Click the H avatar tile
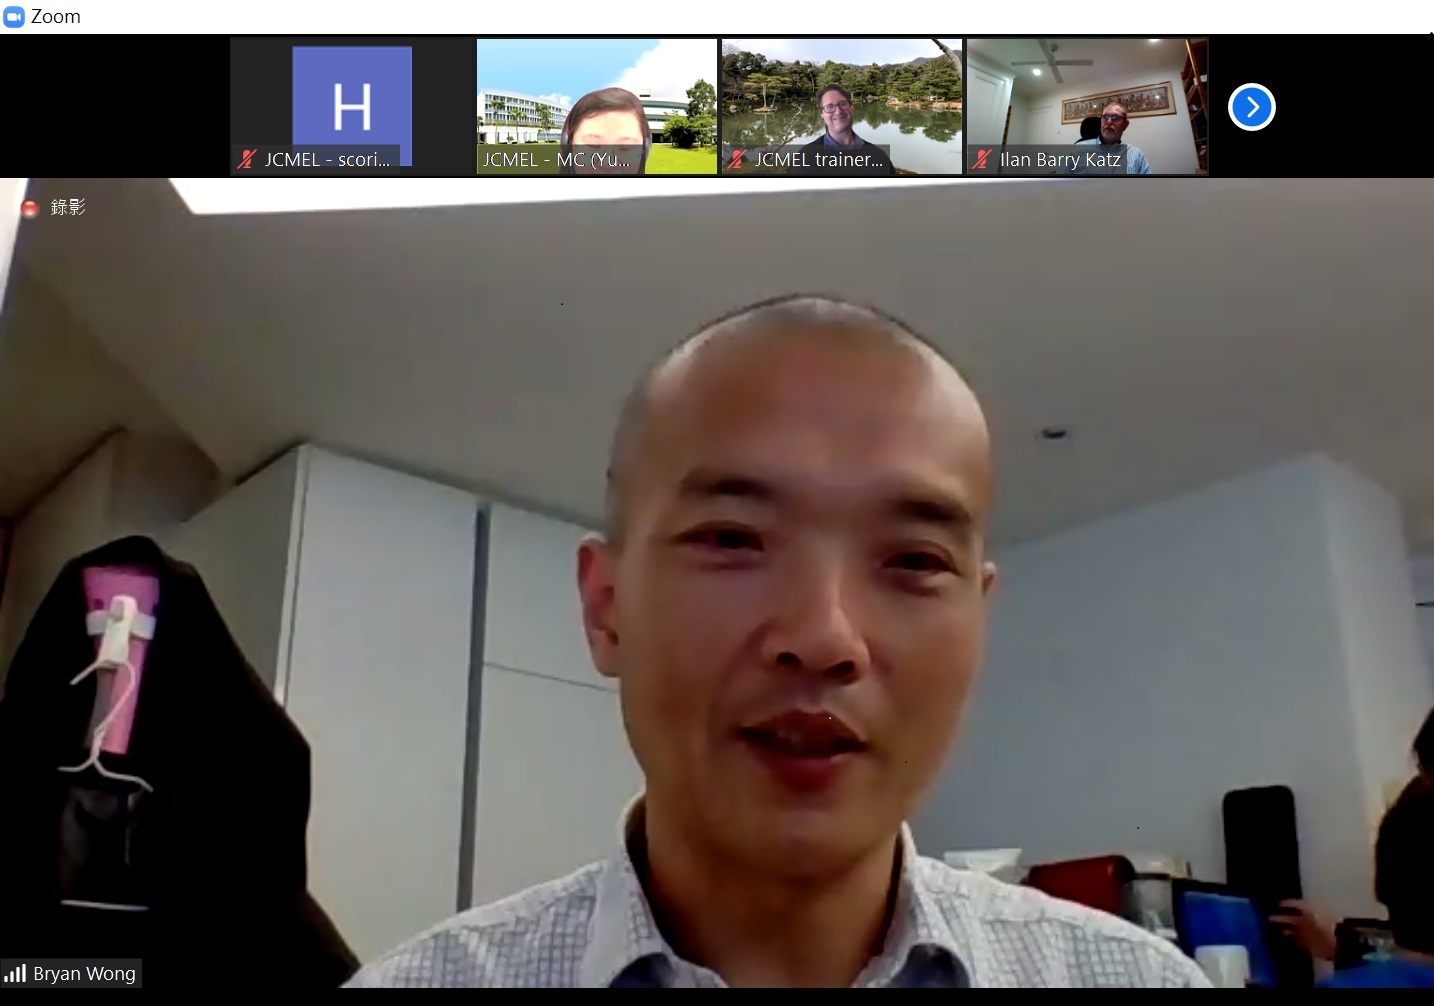This screenshot has height=1006, width=1434. click(x=352, y=106)
